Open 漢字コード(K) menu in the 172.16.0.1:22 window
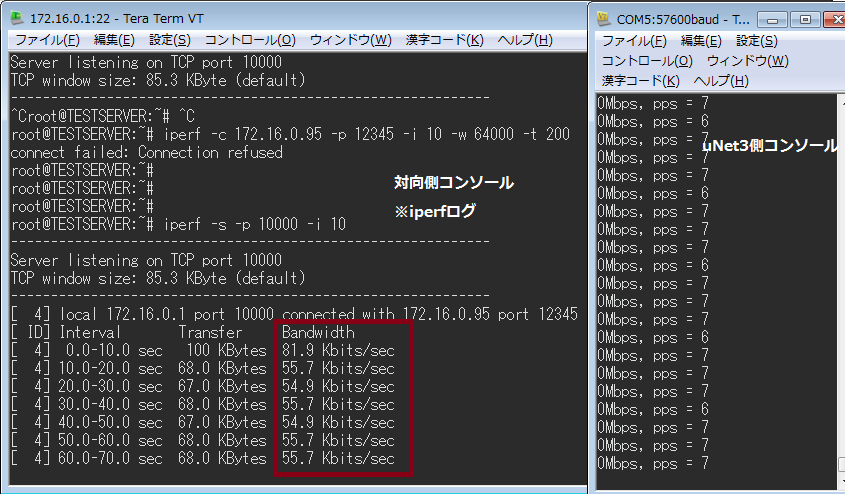 coord(445,40)
